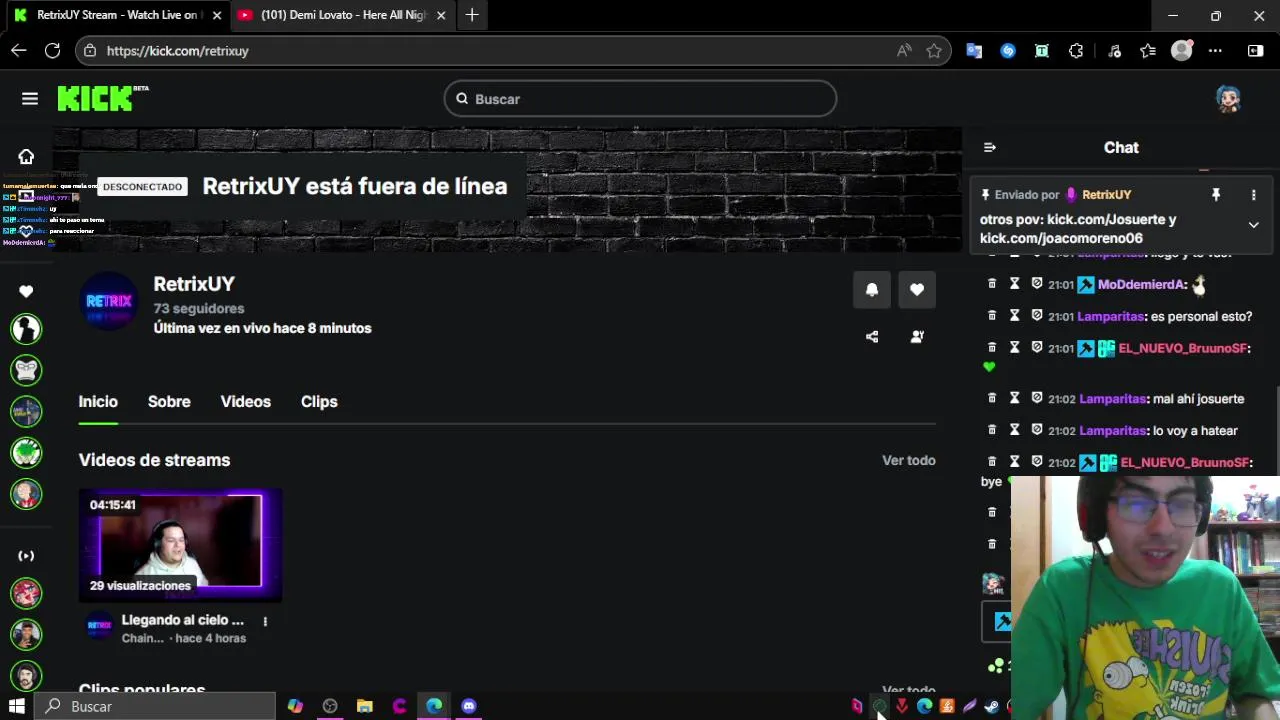1280x720 pixels.
Task: Go to Kick home via logo
Action: pos(102,97)
